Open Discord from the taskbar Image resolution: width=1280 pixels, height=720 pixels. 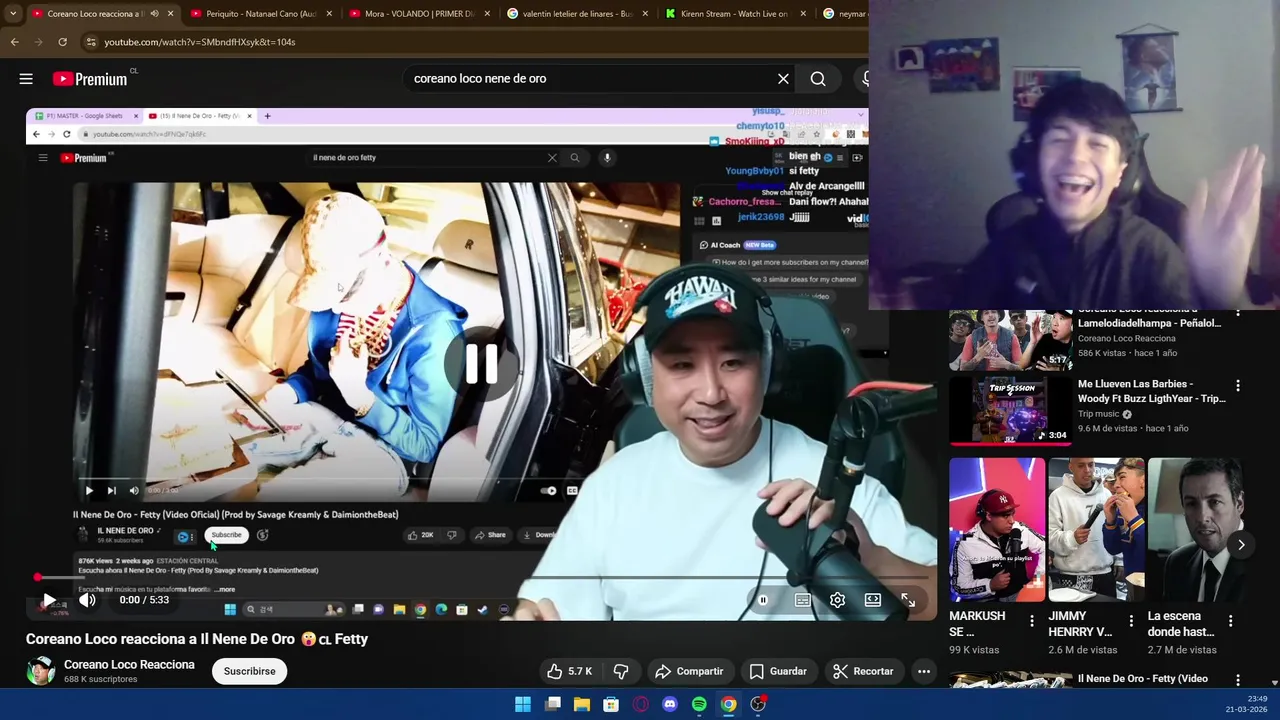point(670,704)
